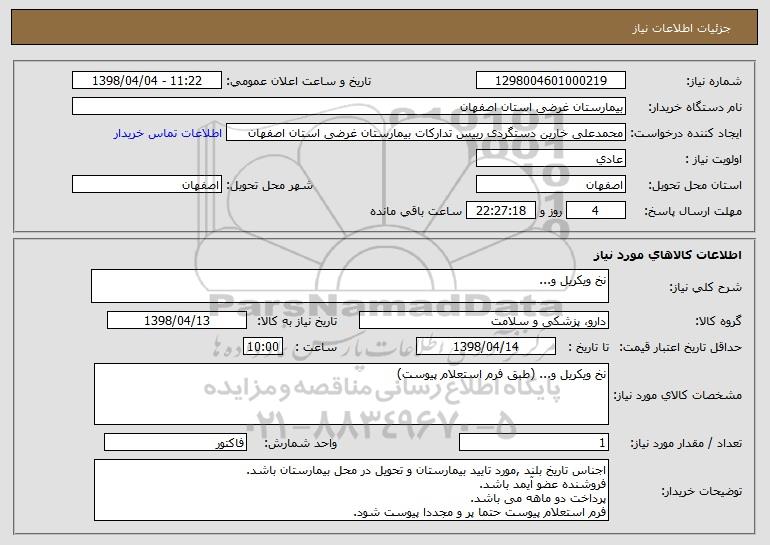Click the label استان محل تحویل

tap(695, 186)
